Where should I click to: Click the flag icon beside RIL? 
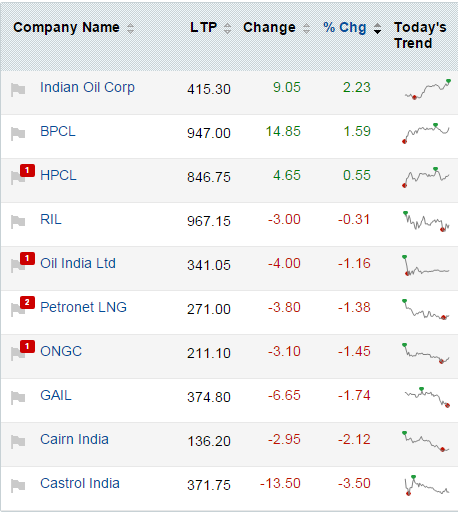18,222
